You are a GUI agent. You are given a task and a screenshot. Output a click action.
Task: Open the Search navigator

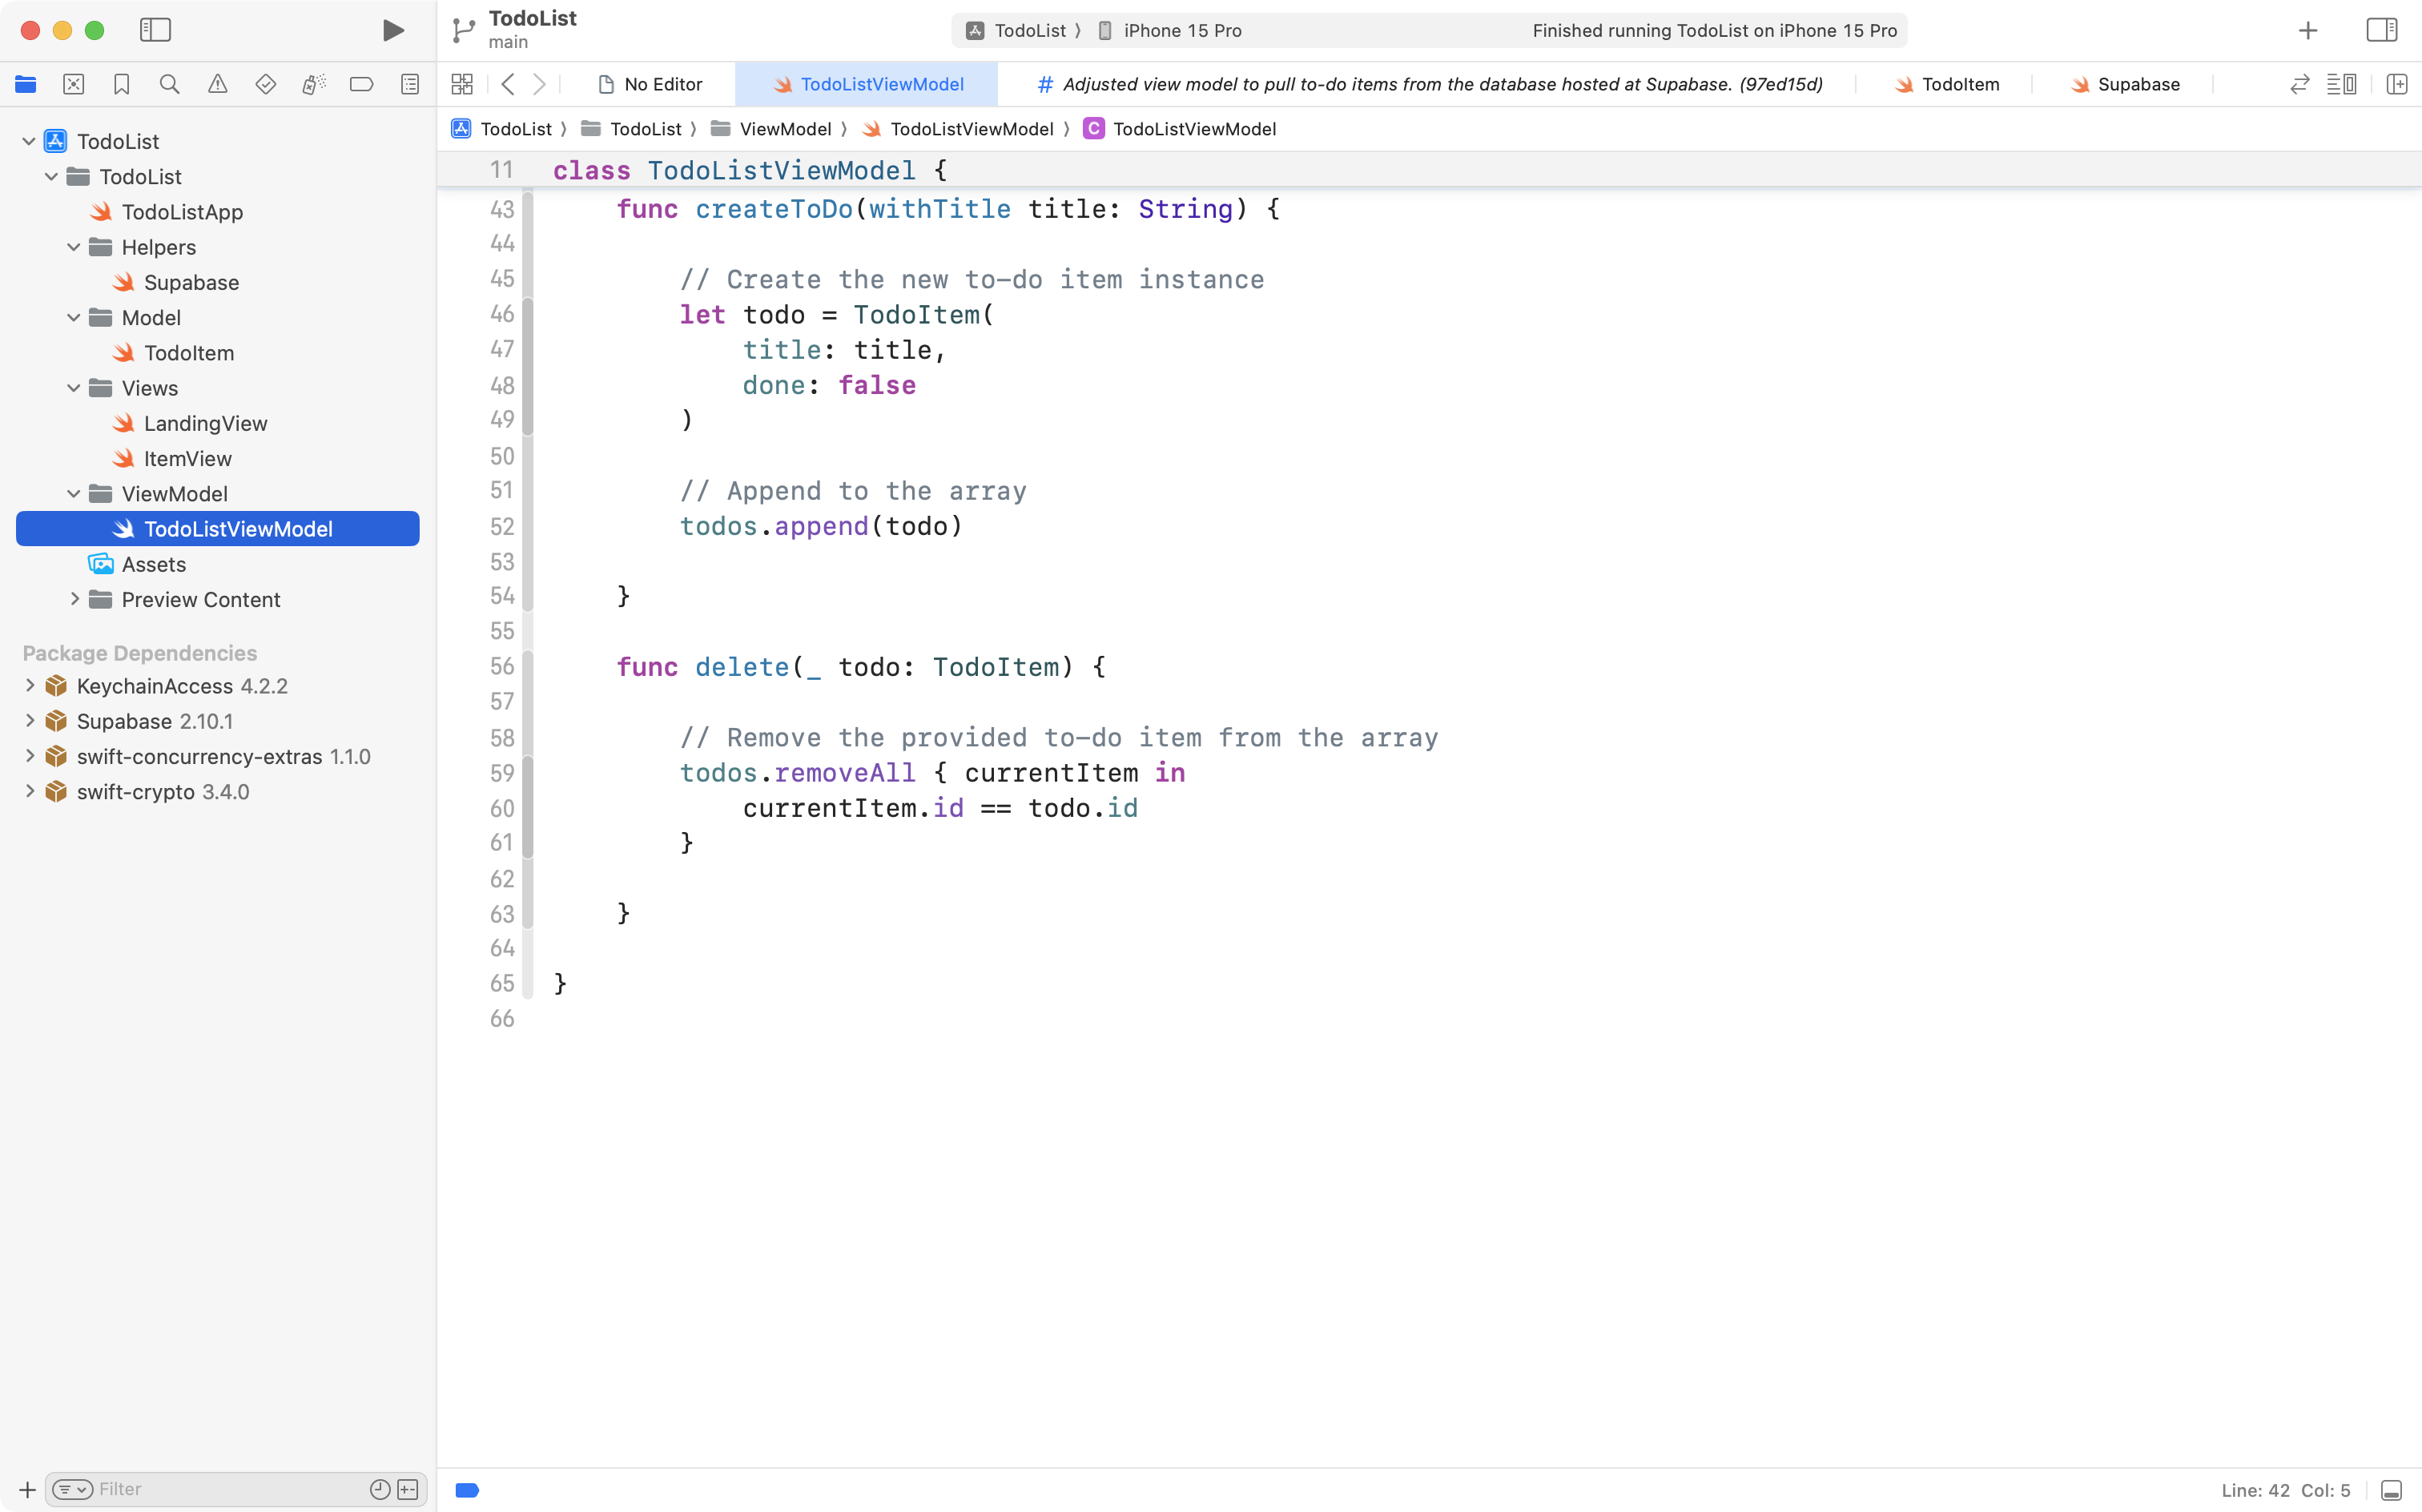coord(169,84)
